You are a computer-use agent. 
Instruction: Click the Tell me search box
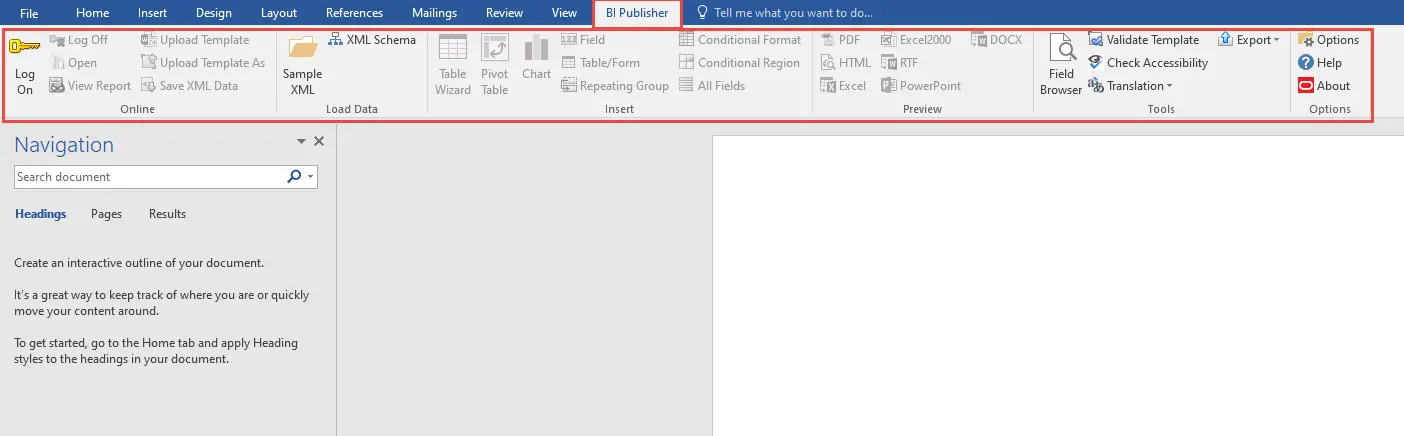[x=783, y=13]
